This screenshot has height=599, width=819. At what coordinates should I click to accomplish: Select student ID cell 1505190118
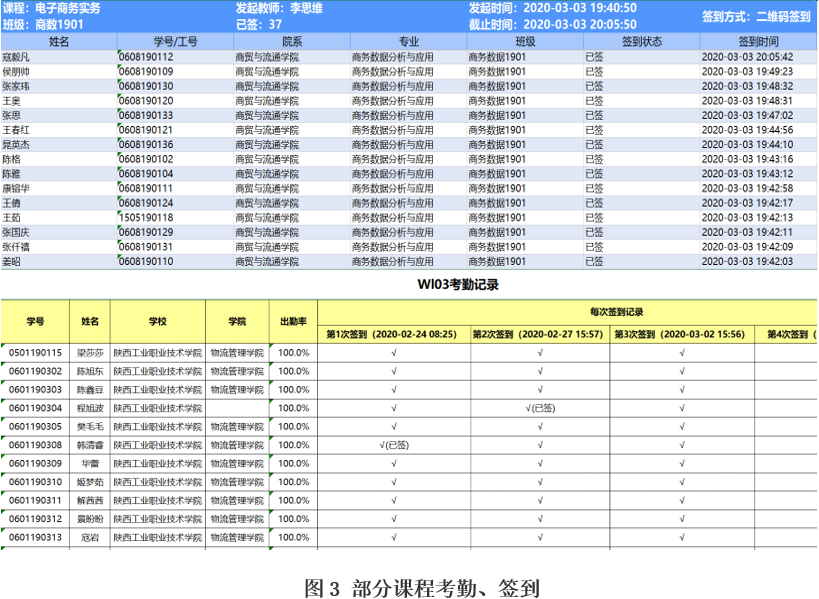click(146, 217)
